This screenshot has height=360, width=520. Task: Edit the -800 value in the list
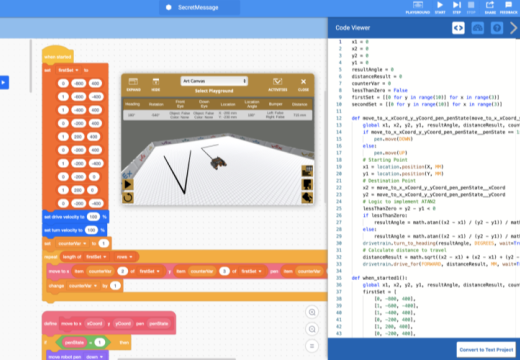click(79, 83)
